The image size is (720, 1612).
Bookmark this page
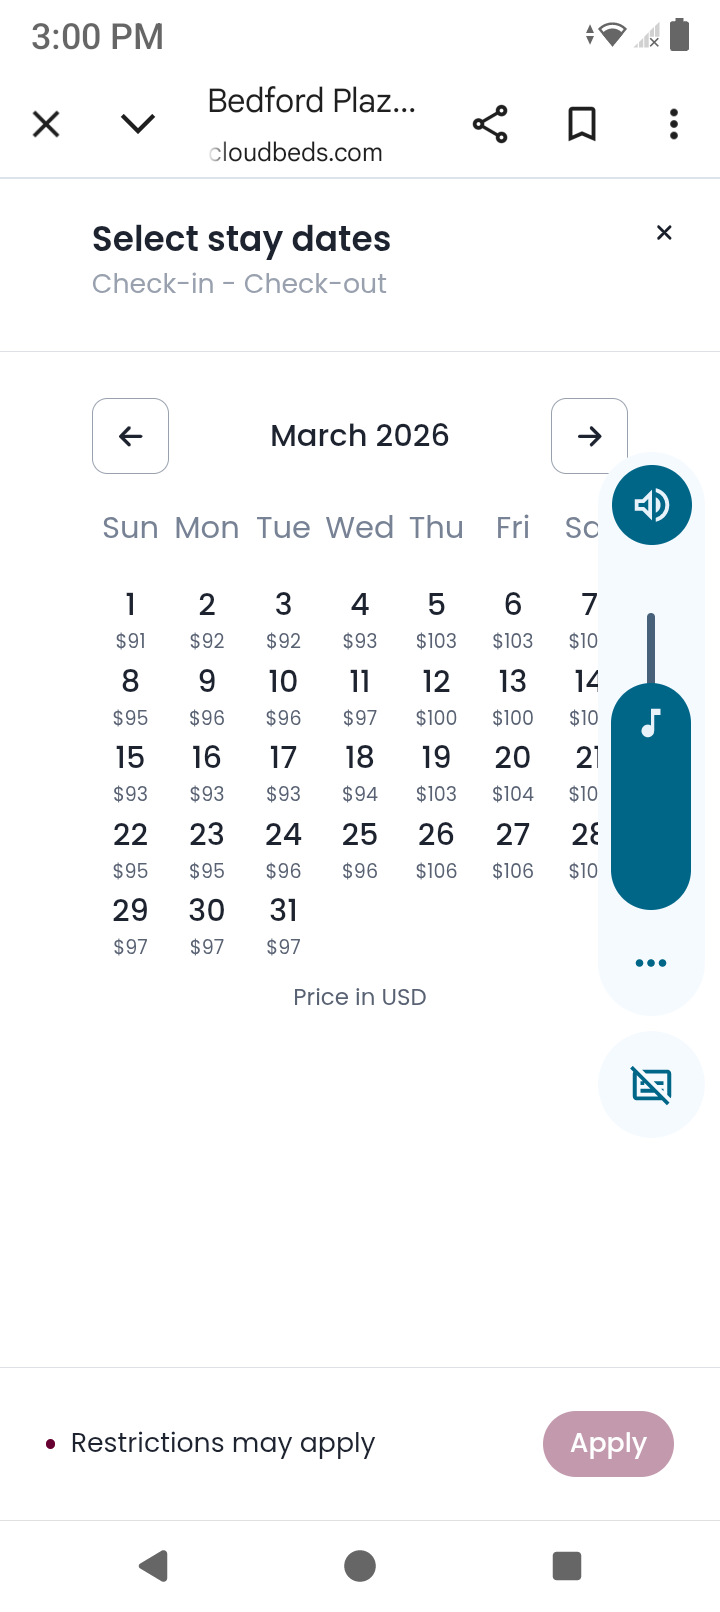tap(582, 124)
